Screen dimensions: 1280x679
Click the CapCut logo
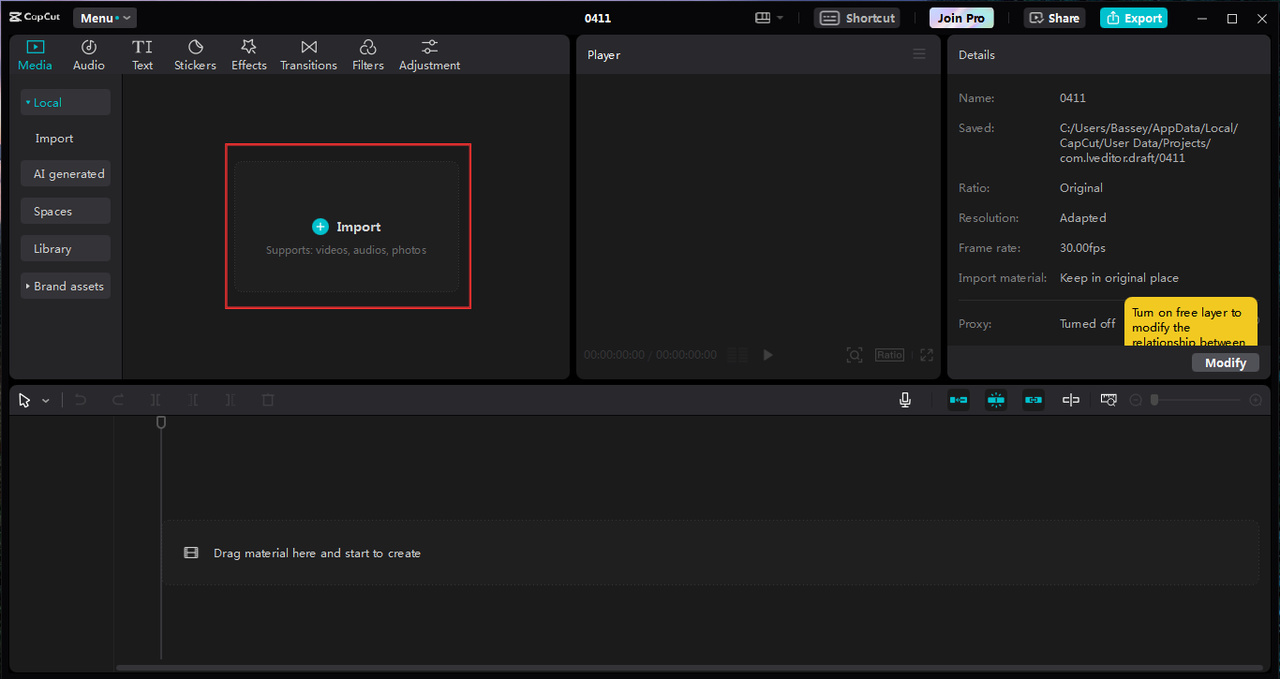pyautogui.click(x=35, y=18)
